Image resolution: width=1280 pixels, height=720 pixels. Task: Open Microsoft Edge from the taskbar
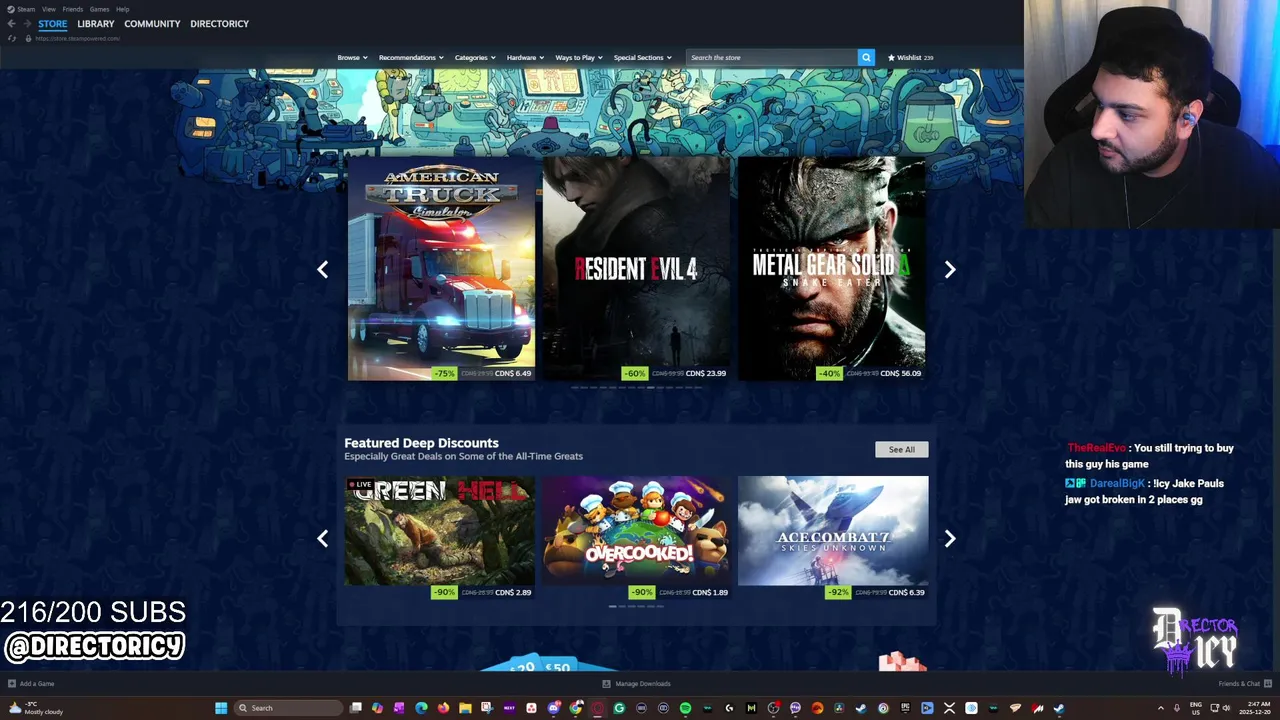pos(421,708)
